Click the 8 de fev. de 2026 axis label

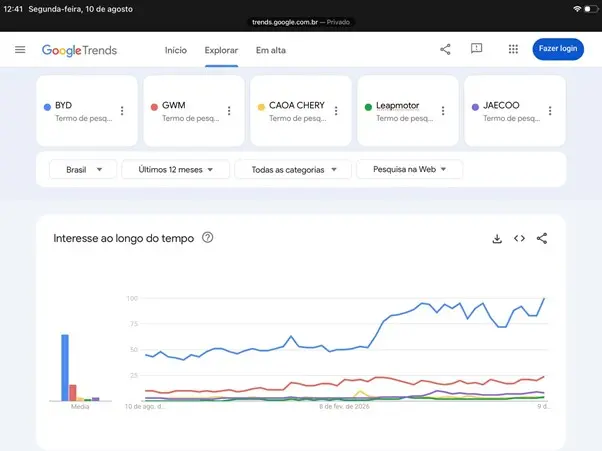pos(344,406)
